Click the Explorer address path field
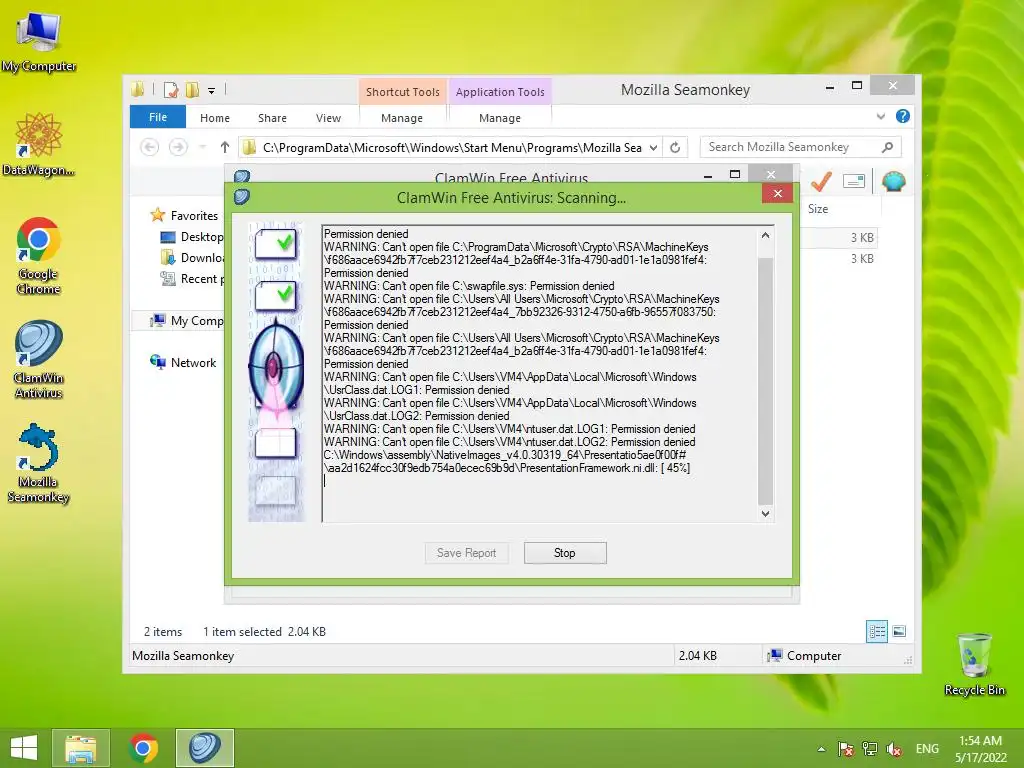This screenshot has height=768, width=1024. (x=451, y=148)
